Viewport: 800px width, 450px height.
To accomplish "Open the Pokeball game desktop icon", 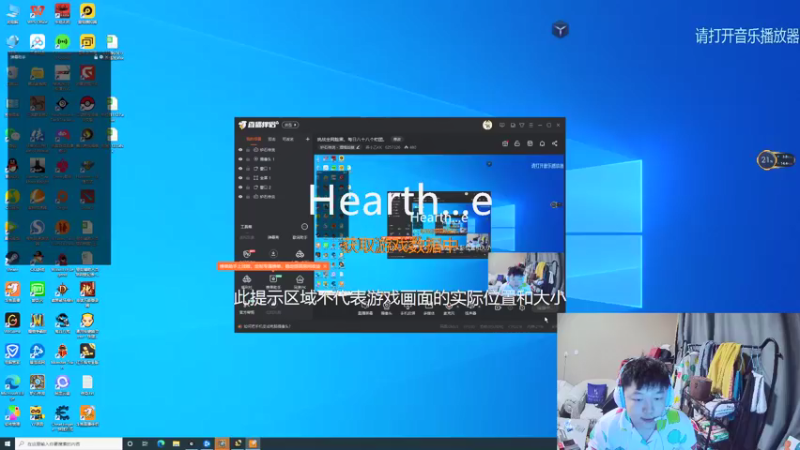I will pyautogui.click(x=87, y=107).
